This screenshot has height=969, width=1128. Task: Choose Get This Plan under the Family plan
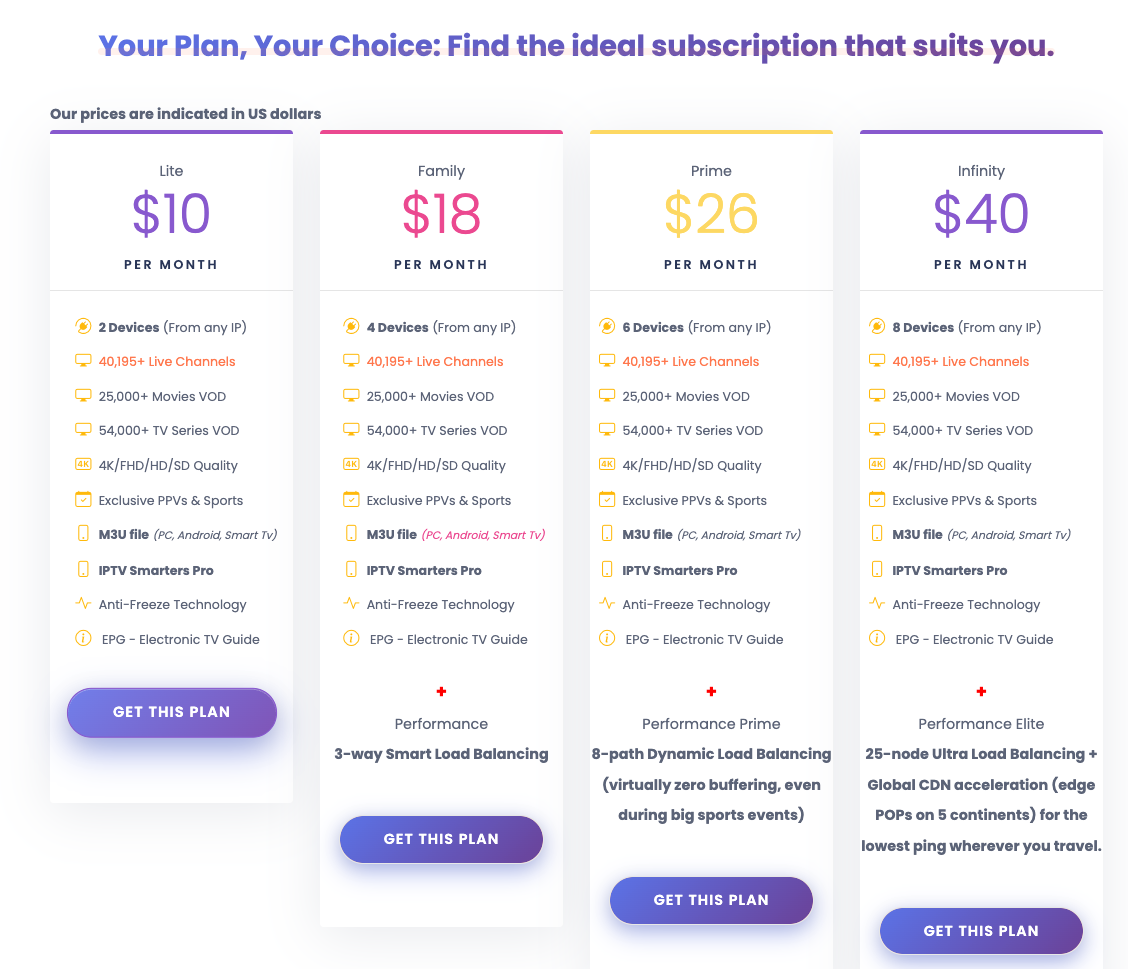(x=441, y=839)
